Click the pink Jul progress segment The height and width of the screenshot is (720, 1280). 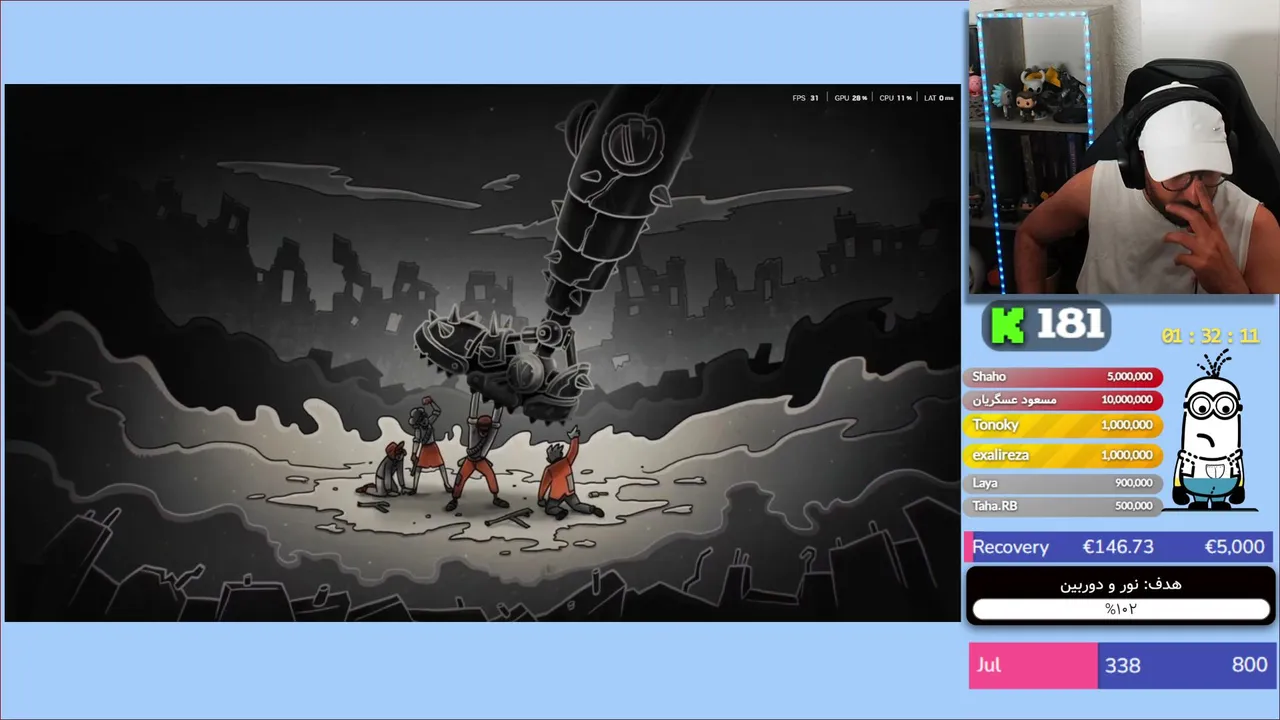[1033, 666]
